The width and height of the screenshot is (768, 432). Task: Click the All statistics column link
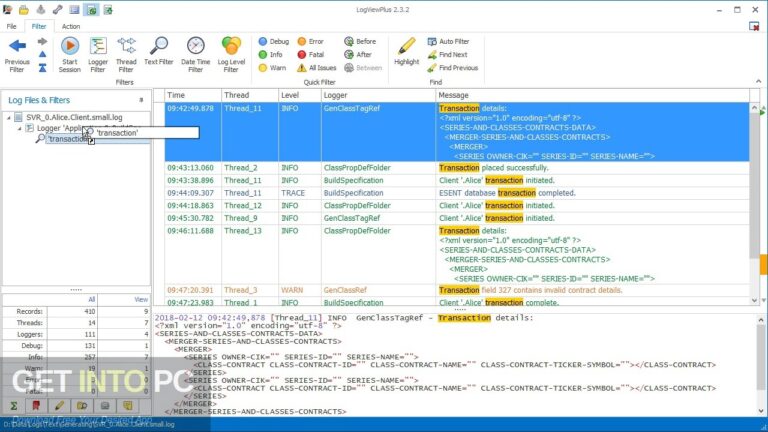pos(92,299)
